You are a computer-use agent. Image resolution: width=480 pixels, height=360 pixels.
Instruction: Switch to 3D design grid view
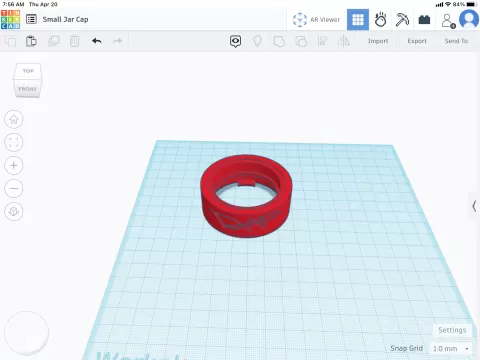pos(358,20)
